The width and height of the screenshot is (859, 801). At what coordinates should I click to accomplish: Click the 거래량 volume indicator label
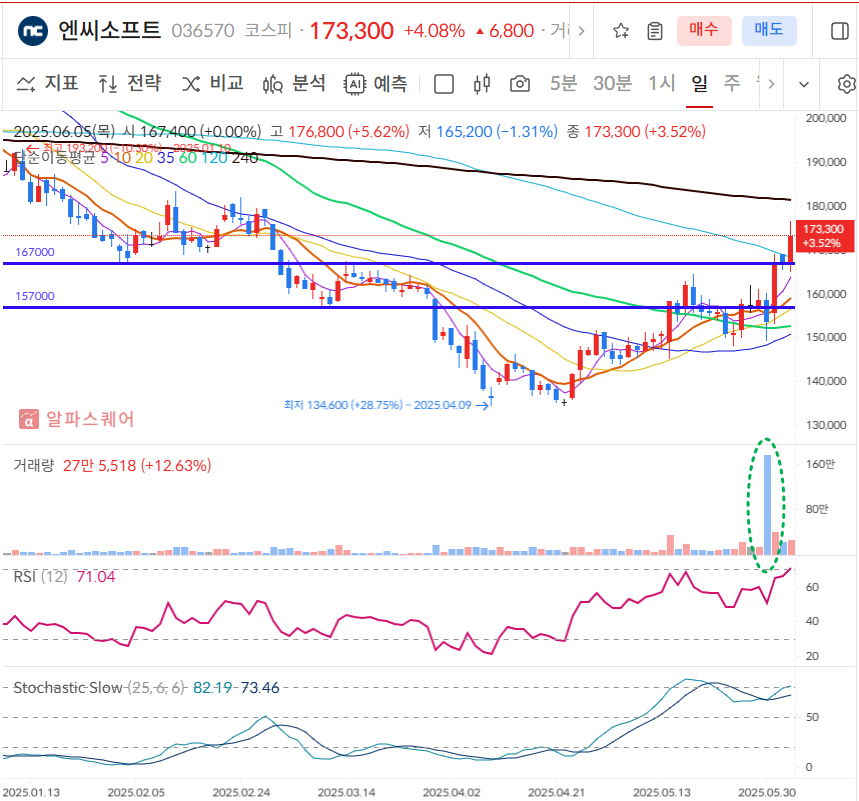(33, 465)
